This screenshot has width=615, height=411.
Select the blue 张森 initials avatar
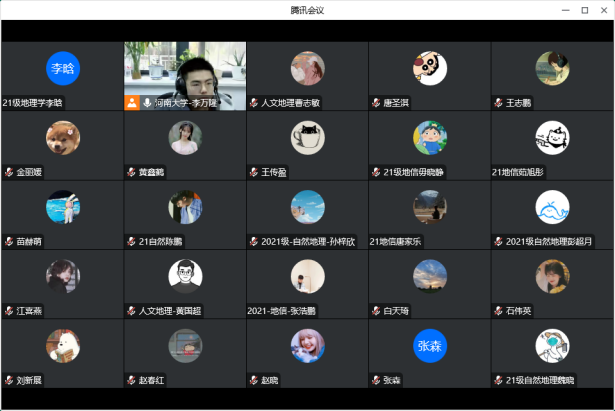tap(430, 346)
